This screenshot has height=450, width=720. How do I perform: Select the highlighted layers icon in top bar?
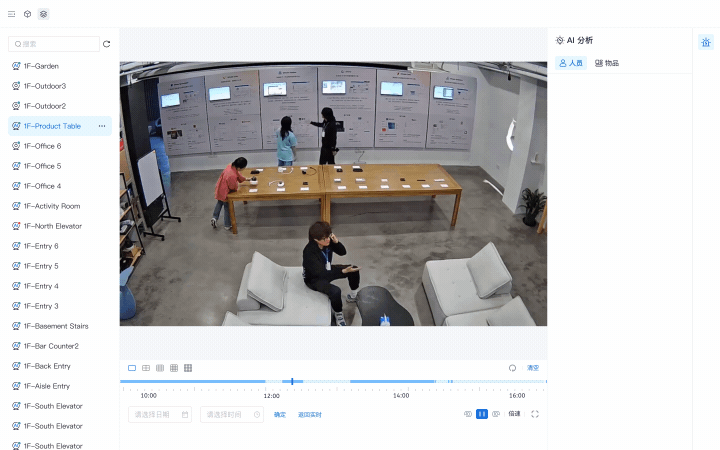pyautogui.click(x=43, y=14)
